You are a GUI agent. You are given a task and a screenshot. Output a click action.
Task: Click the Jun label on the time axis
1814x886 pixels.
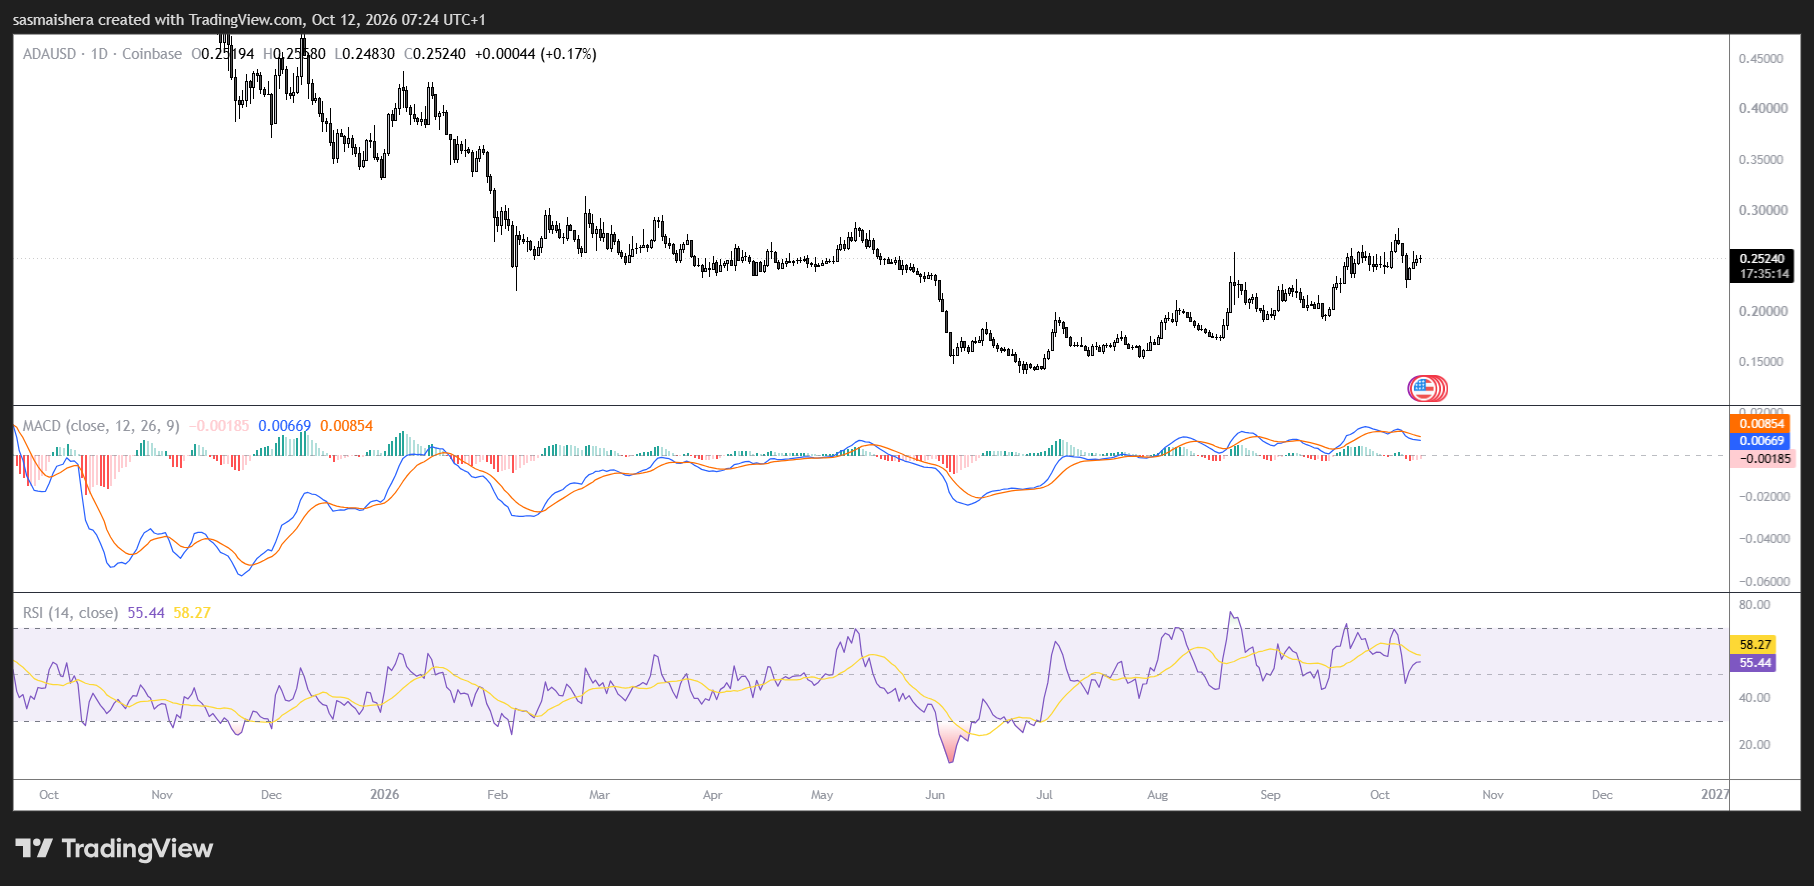(935, 795)
